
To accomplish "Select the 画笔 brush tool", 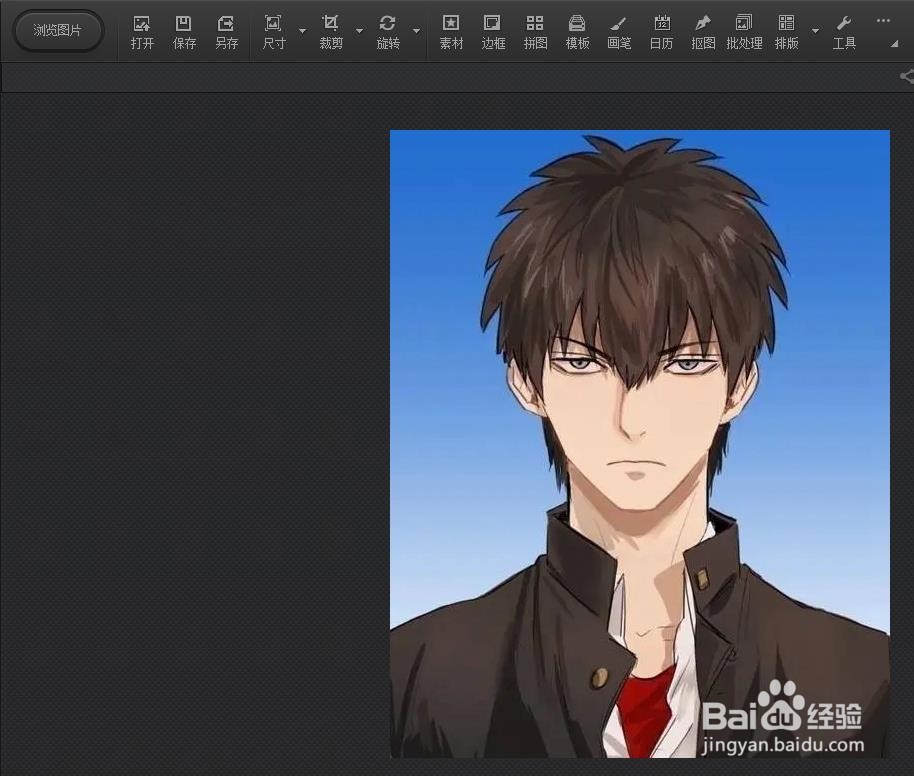I will tap(618, 32).
